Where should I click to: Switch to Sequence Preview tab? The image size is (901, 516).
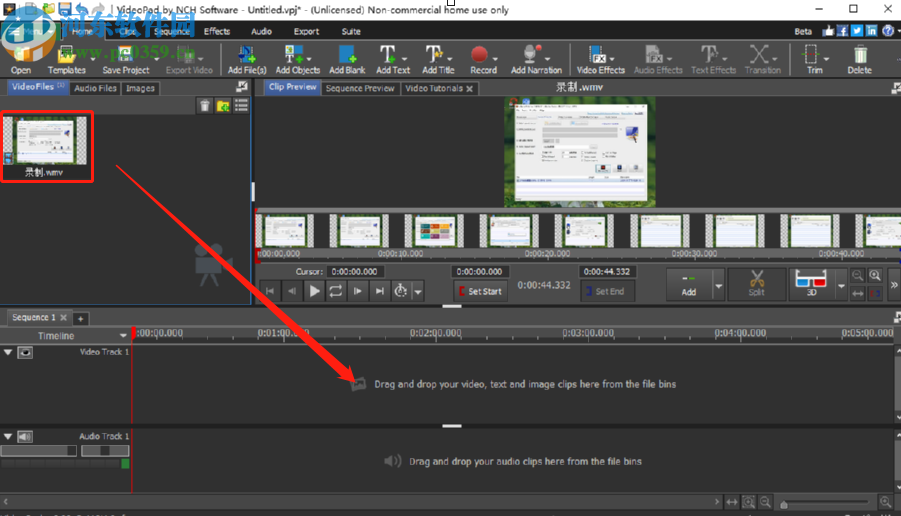(360, 88)
